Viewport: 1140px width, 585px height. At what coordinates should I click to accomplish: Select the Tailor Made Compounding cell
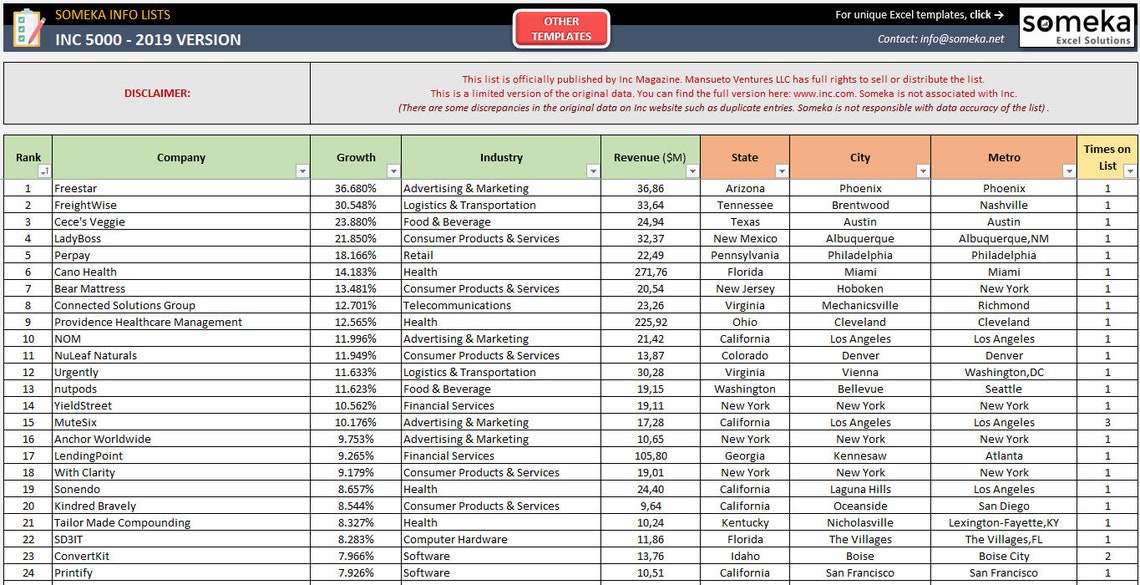[181, 523]
